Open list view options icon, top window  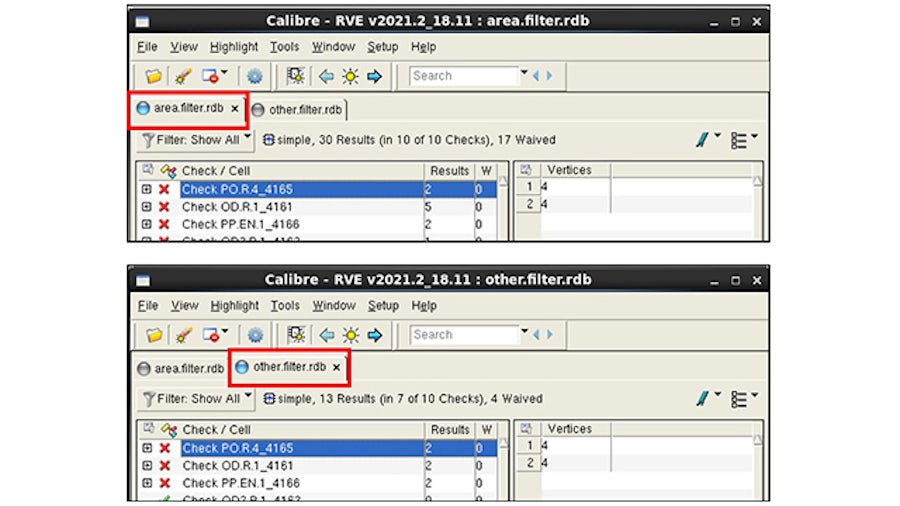pyautogui.click(x=738, y=141)
